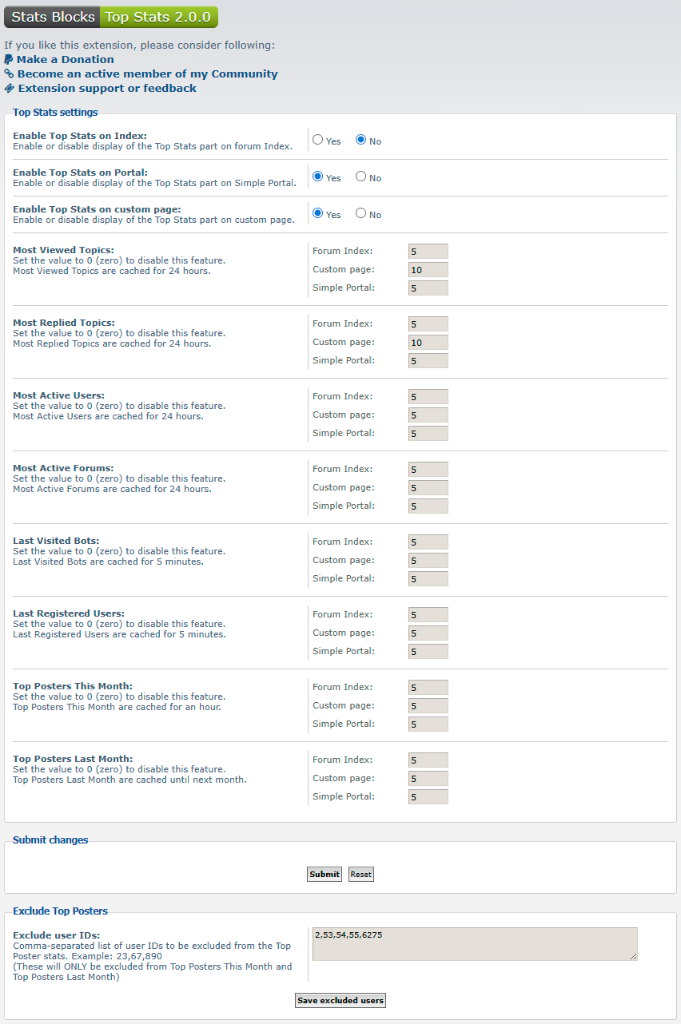Click the Reset button
Viewport: 681px width, 1024px height.
[x=361, y=874]
